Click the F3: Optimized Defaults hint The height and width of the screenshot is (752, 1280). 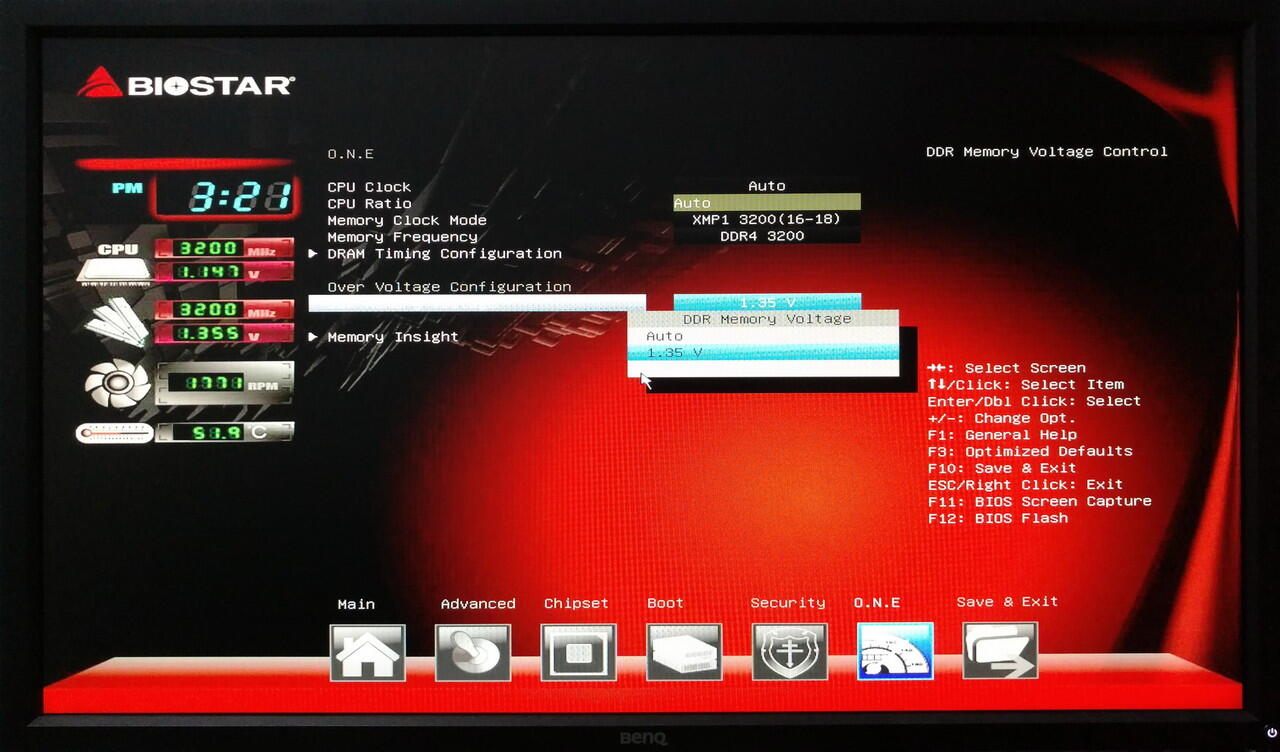[1030, 451]
